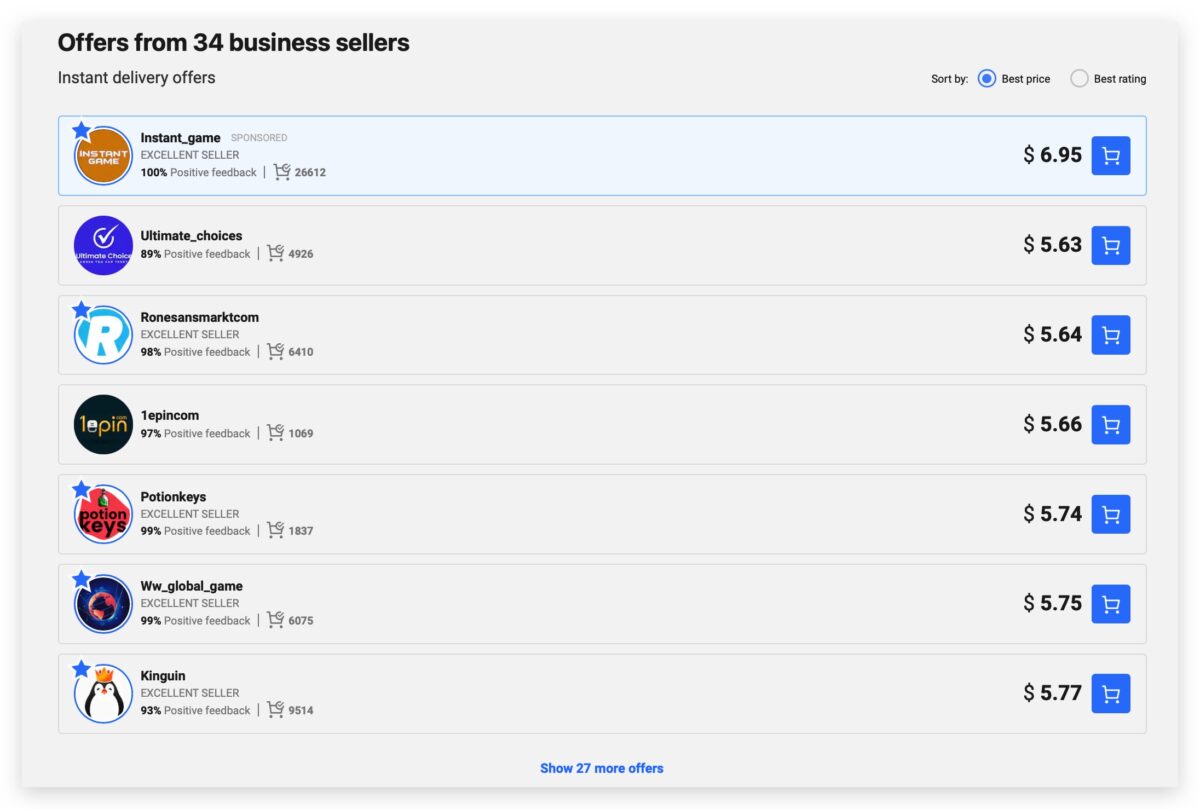Viewport: 1200px width, 809px height.
Task: Add Ultimate_choices $5.63 offer to cart
Action: click(1110, 245)
